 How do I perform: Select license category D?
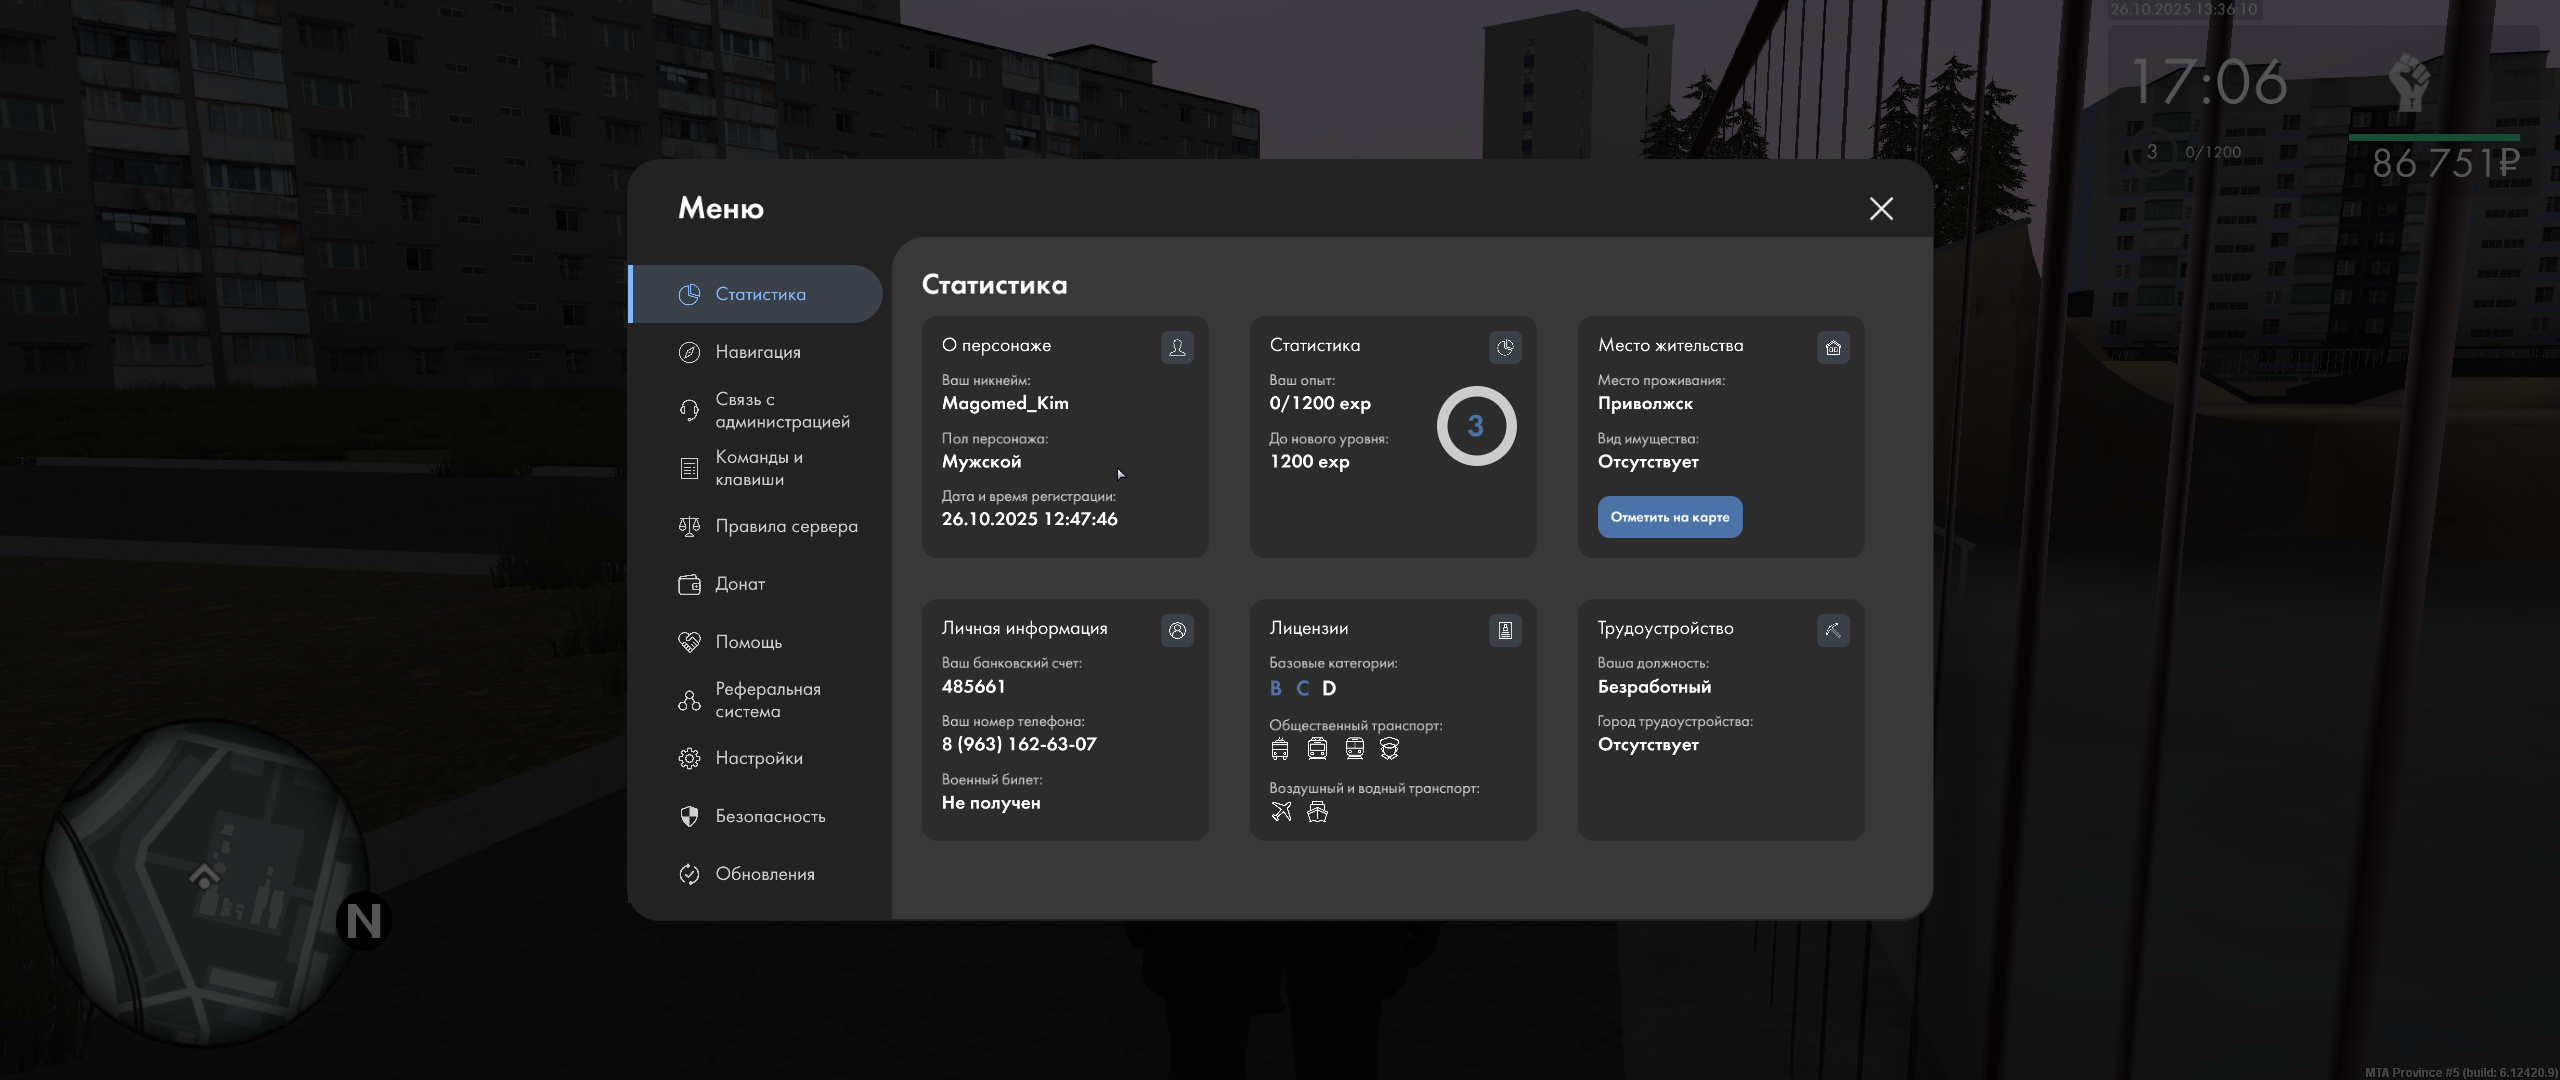pyautogui.click(x=1329, y=688)
